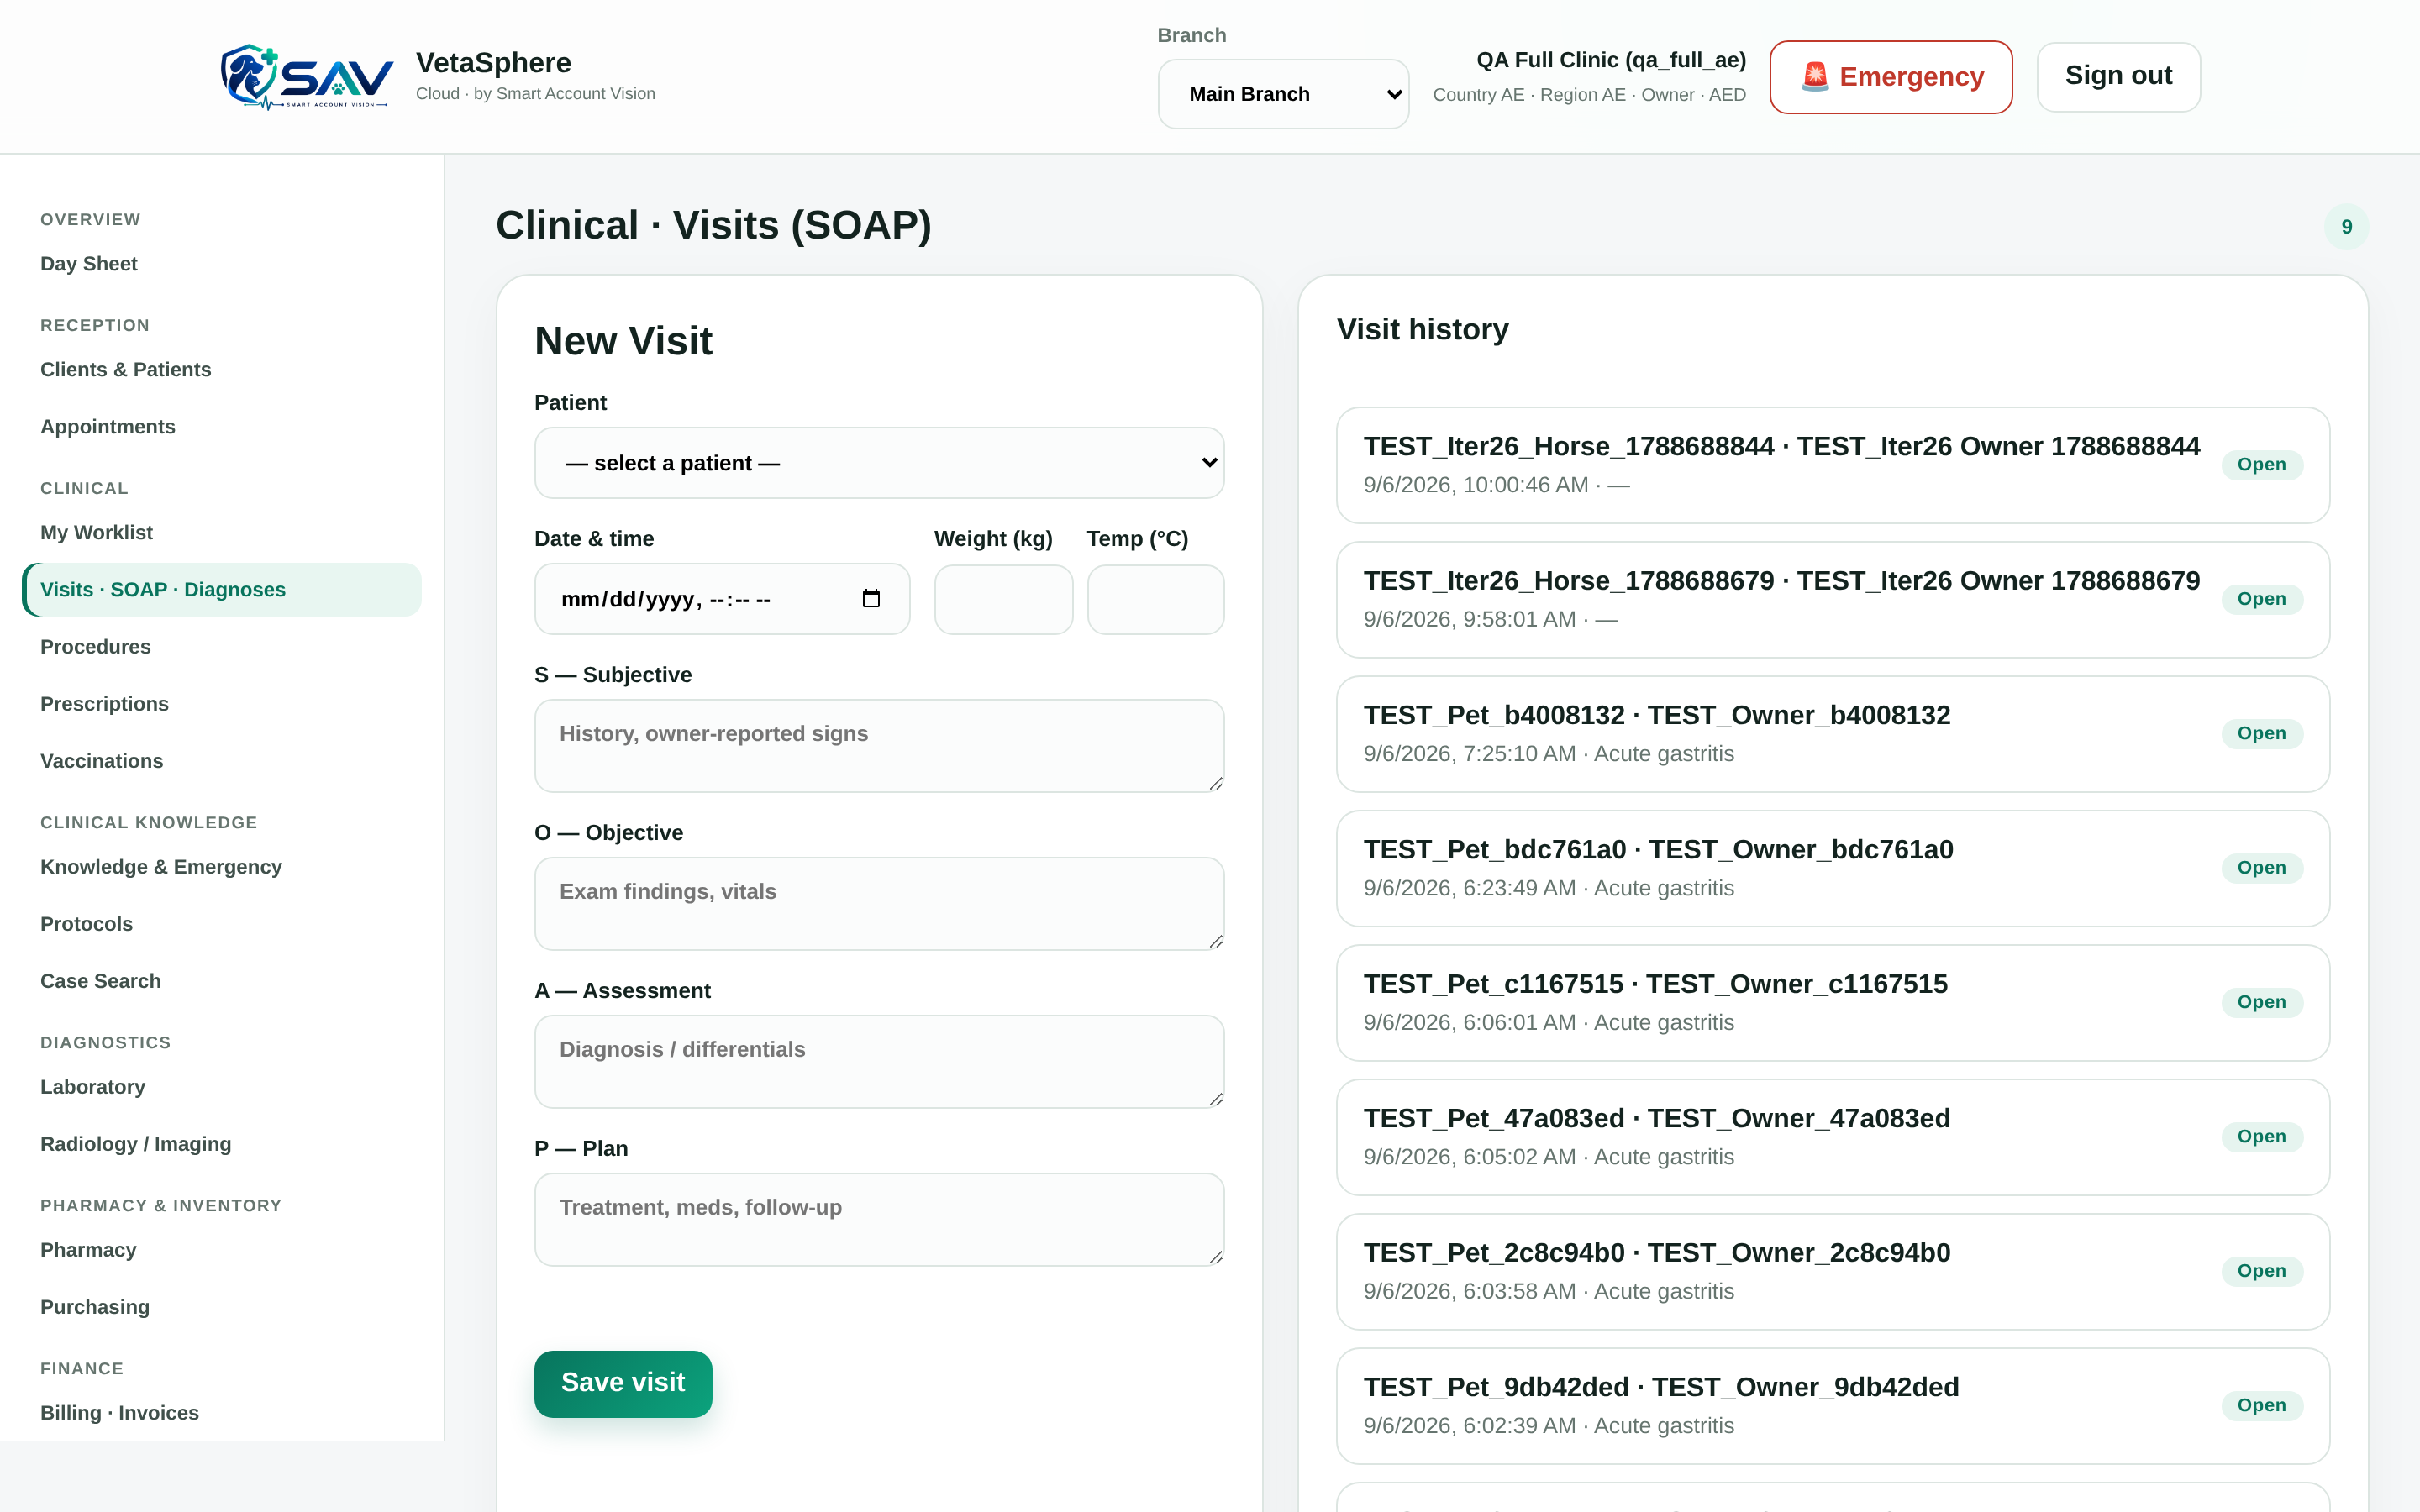Click into the Subjective history textarea
Viewport: 2420px width, 1512px height.
(x=879, y=746)
